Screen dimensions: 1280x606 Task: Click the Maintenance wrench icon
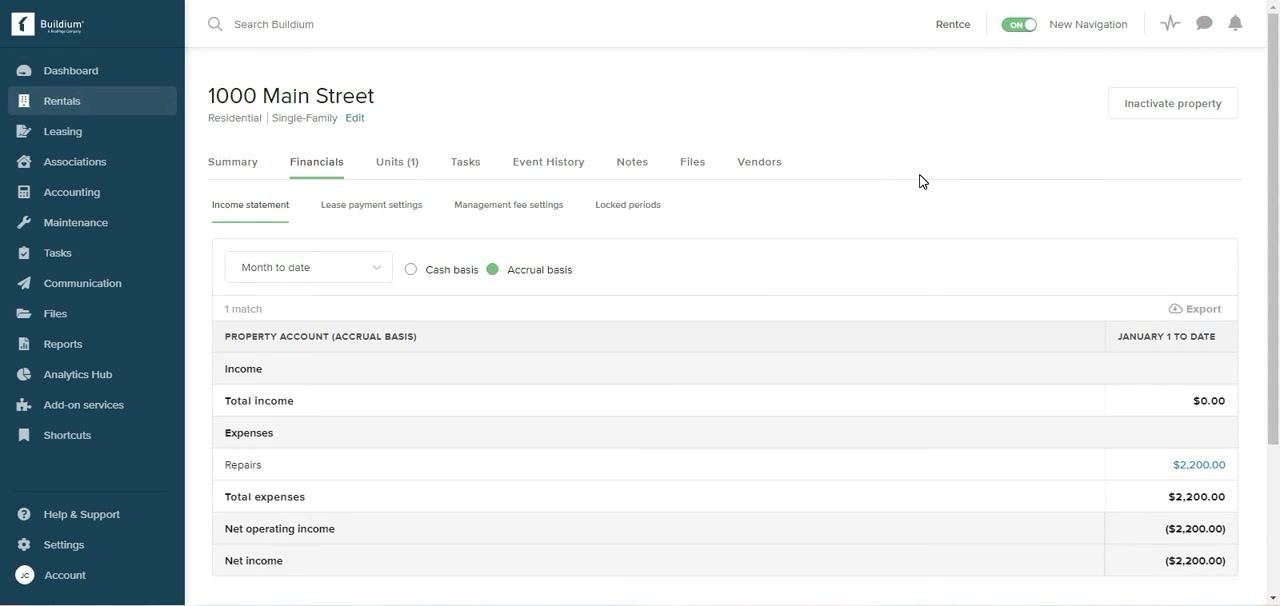pos(24,222)
